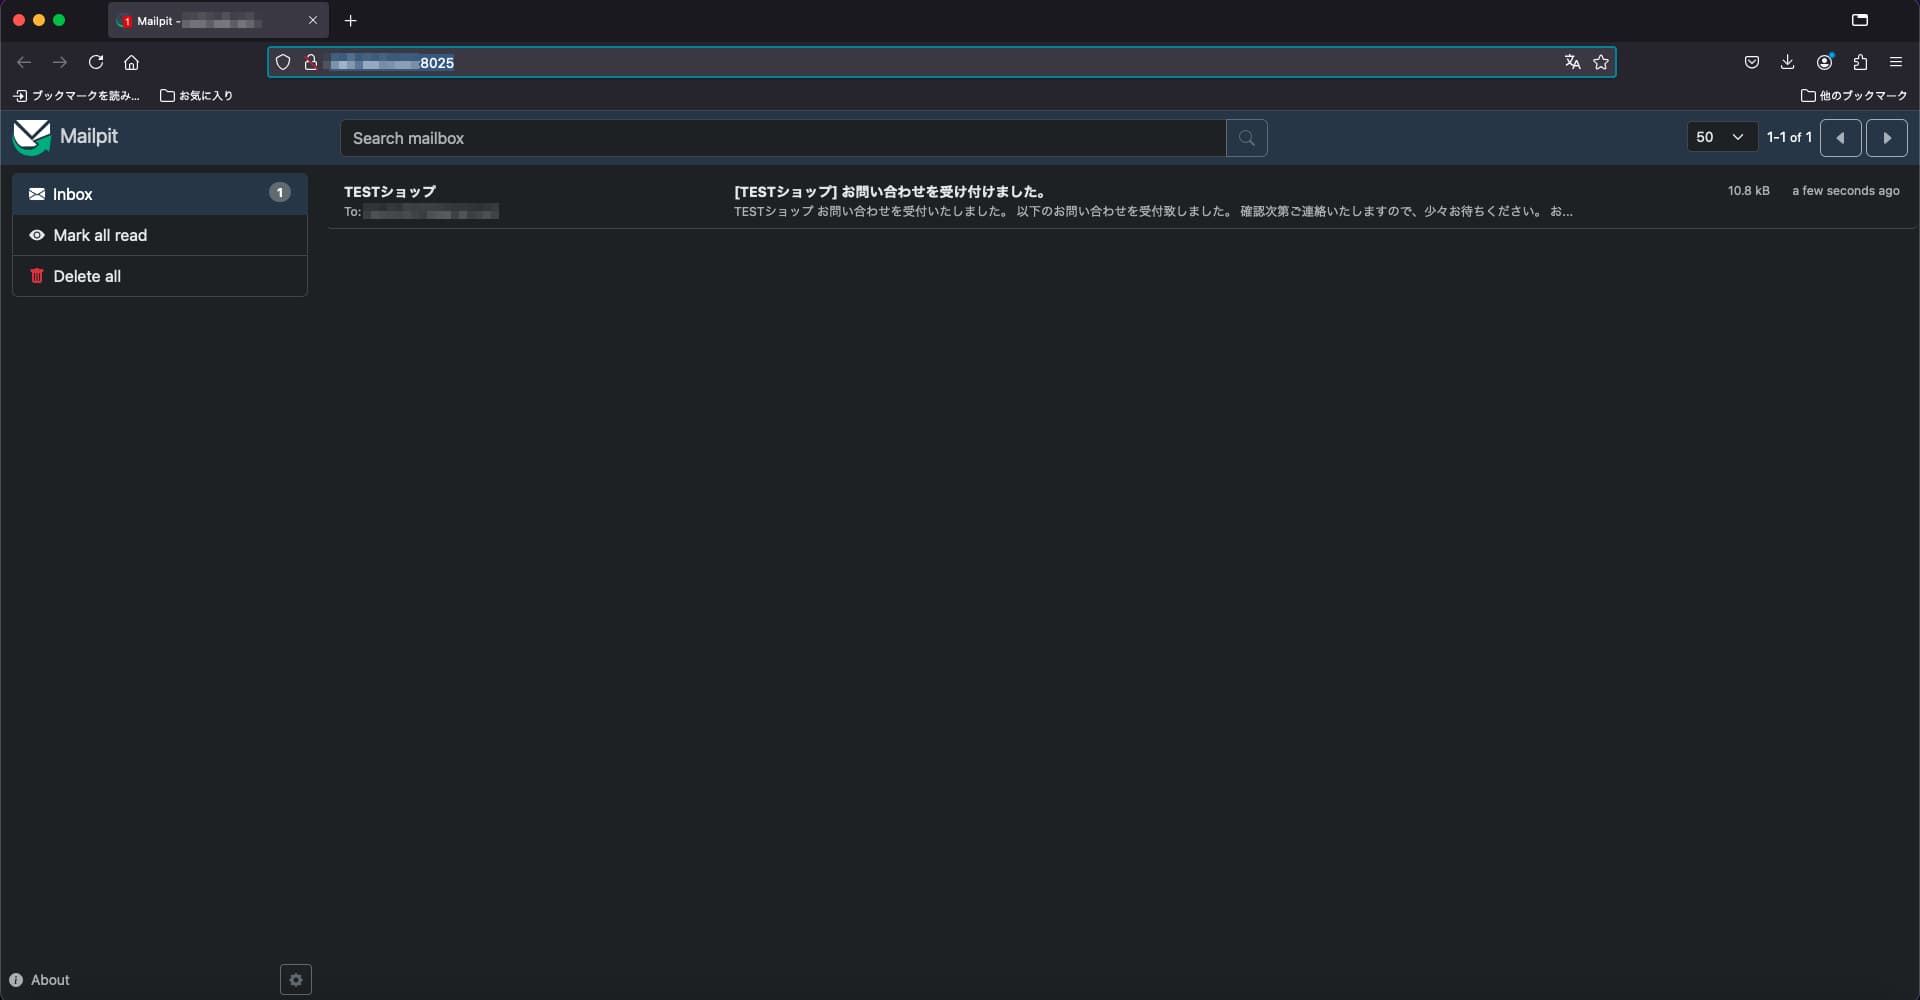
Task: Click the browser address bar
Action: pos(940,62)
